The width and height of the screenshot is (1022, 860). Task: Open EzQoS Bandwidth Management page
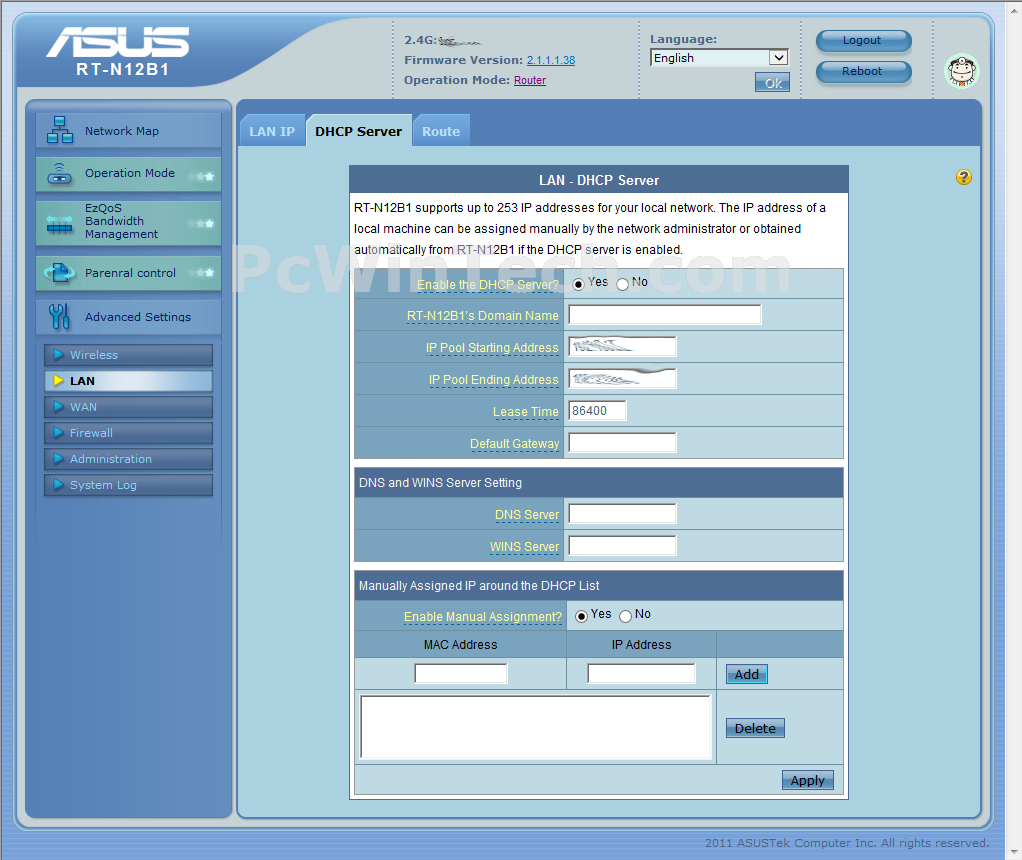128,222
